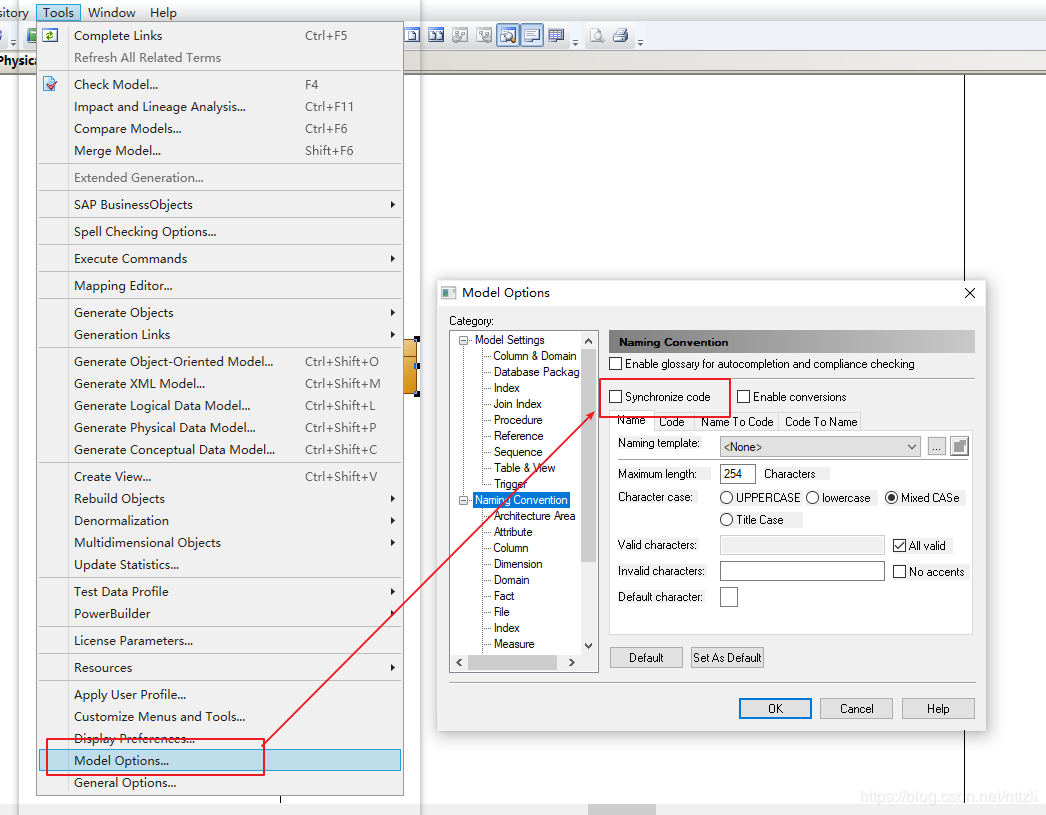The height and width of the screenshot is (815, 1046).
Task: Select the UPPERCASE character case option
Action: pos(726,497)
